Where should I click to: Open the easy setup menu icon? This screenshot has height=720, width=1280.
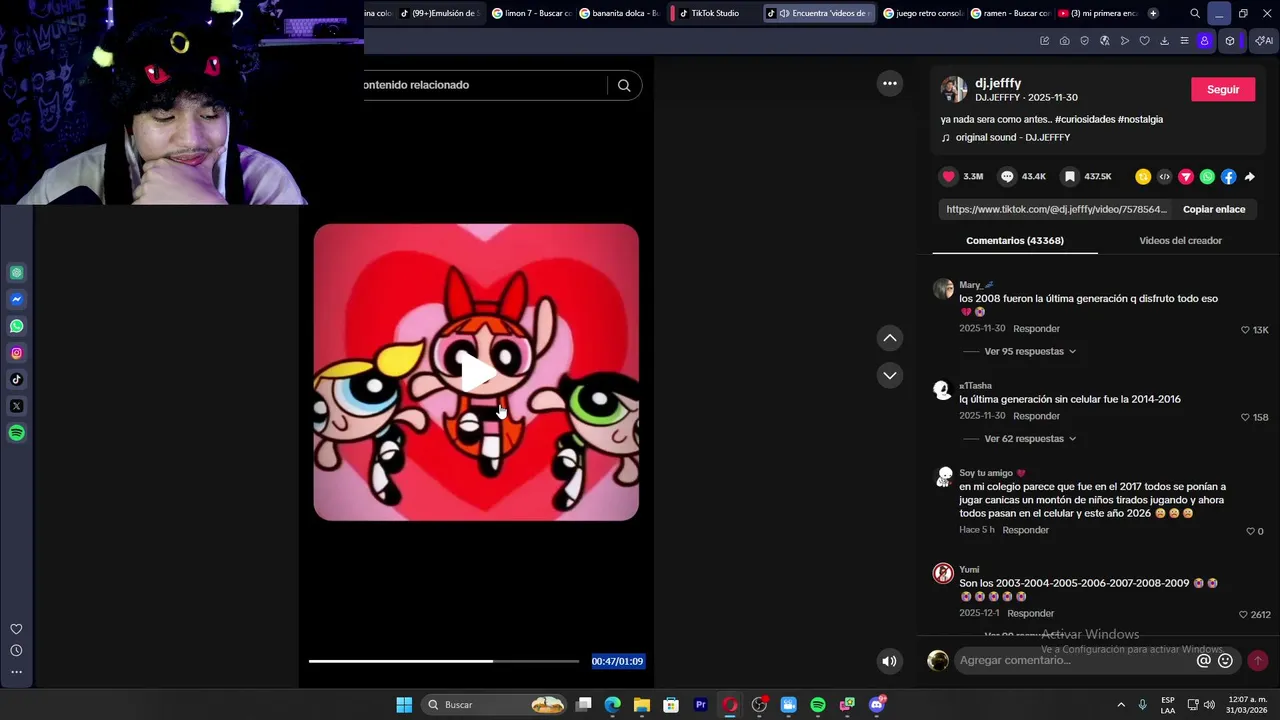pos(1184,41)
